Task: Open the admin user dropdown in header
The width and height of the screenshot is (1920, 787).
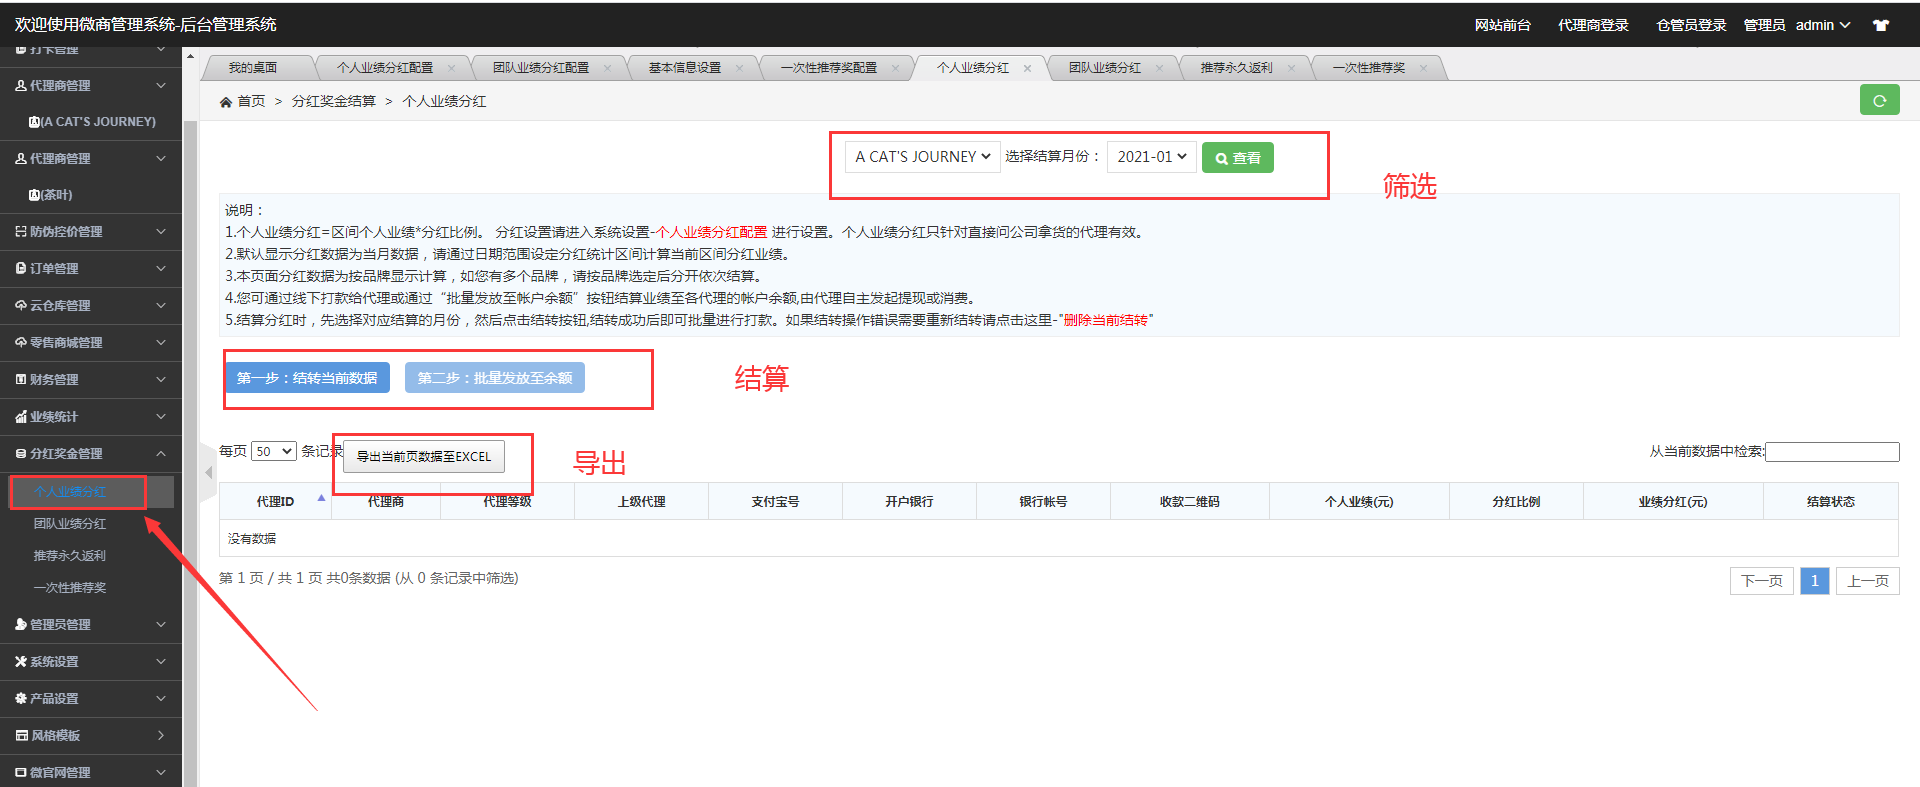Action: 1822,26
